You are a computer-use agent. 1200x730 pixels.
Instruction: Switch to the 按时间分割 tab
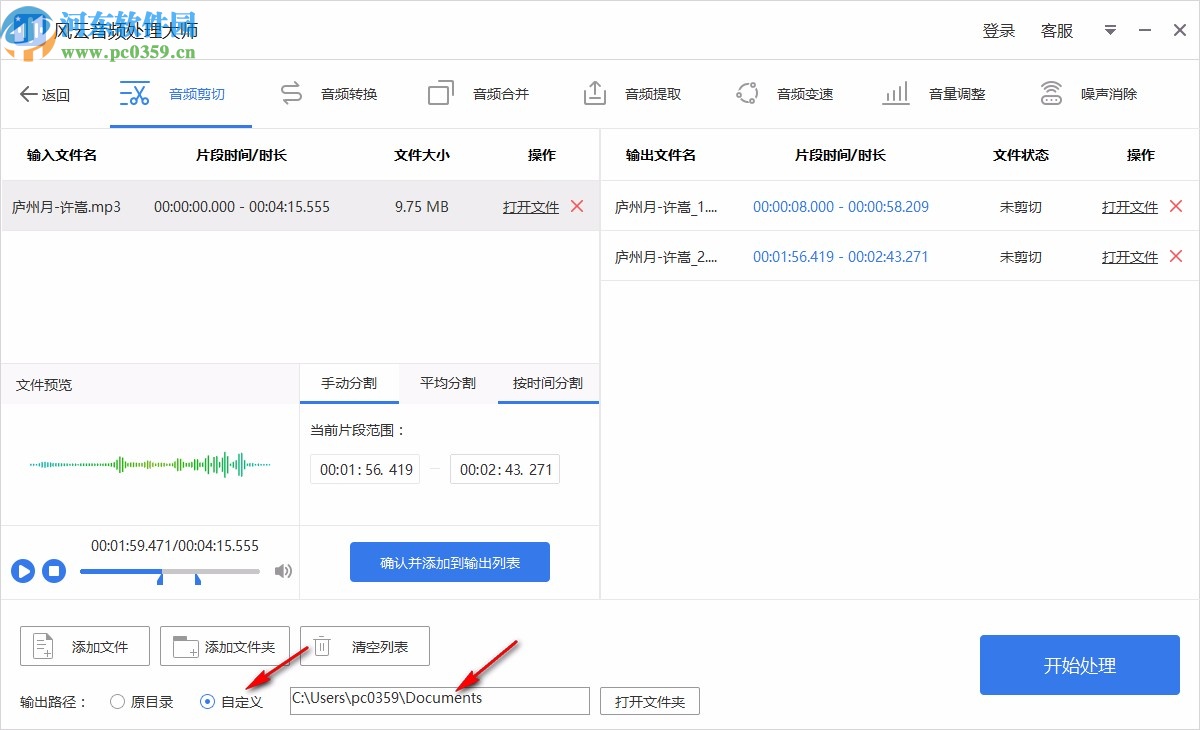pos(548,383)
